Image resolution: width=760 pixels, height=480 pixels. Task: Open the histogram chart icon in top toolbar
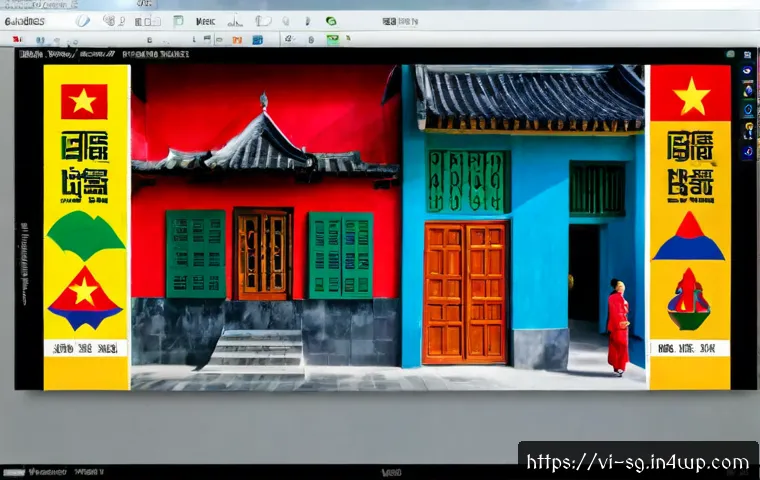tap(235, 21)
